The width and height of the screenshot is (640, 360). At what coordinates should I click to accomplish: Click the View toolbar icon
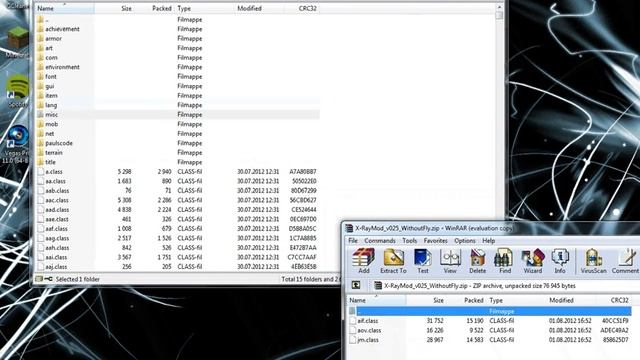tap(450, 261)
